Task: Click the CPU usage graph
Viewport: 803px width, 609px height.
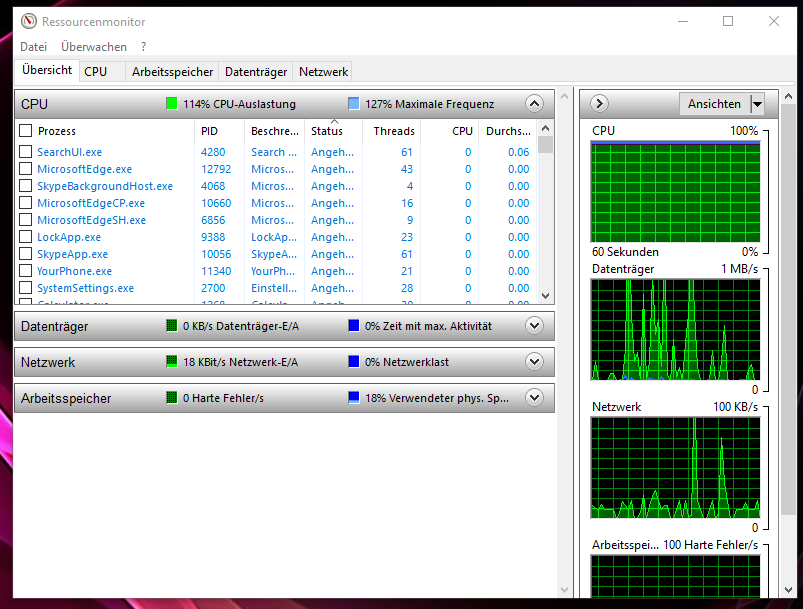Action: pyautogui.click(x=675, y=192)
